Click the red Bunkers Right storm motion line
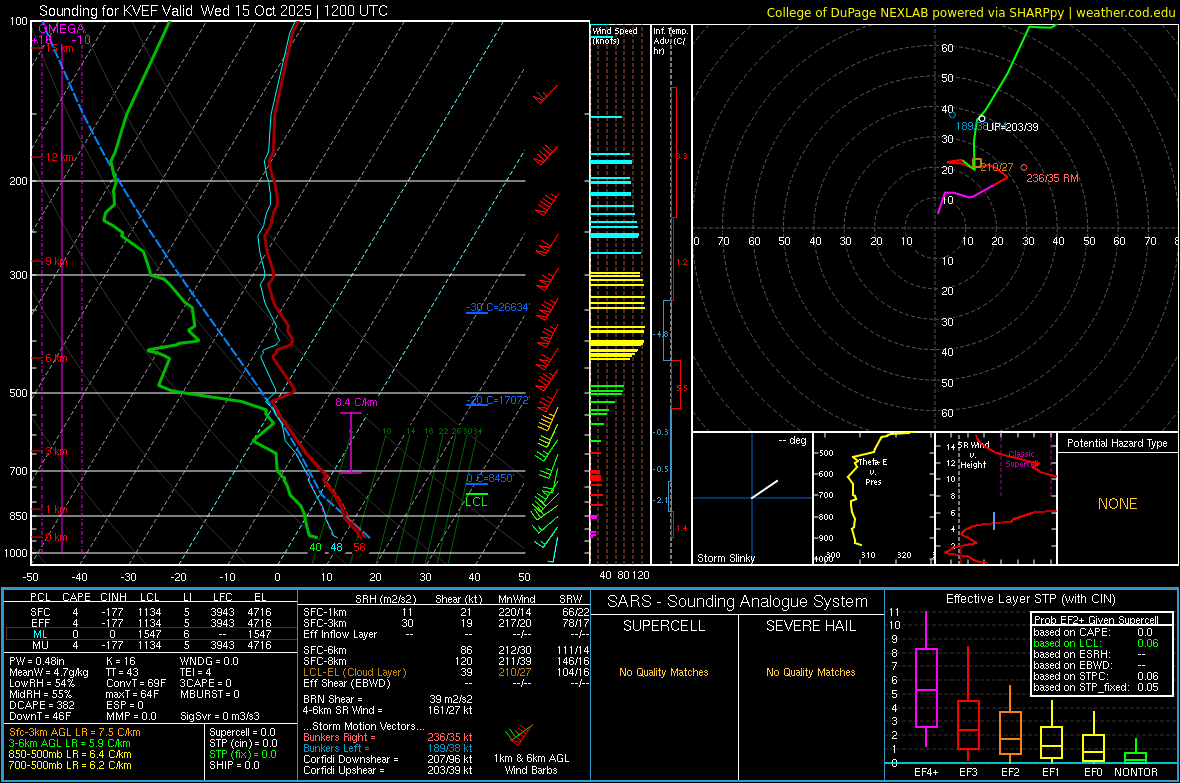The image size is (1180, 783). 388,738
